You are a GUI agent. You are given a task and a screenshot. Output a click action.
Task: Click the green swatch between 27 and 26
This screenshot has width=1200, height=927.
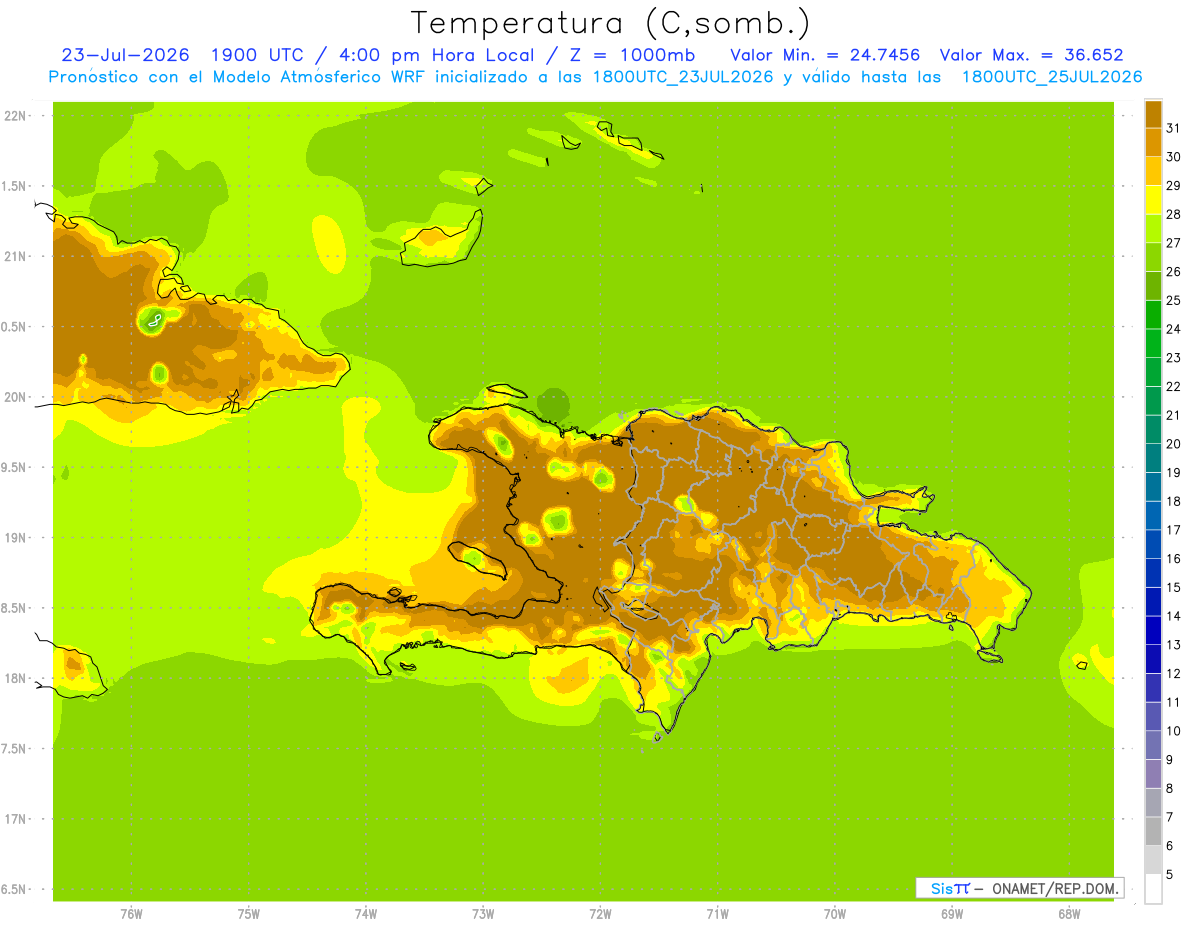pos(1153,257)
